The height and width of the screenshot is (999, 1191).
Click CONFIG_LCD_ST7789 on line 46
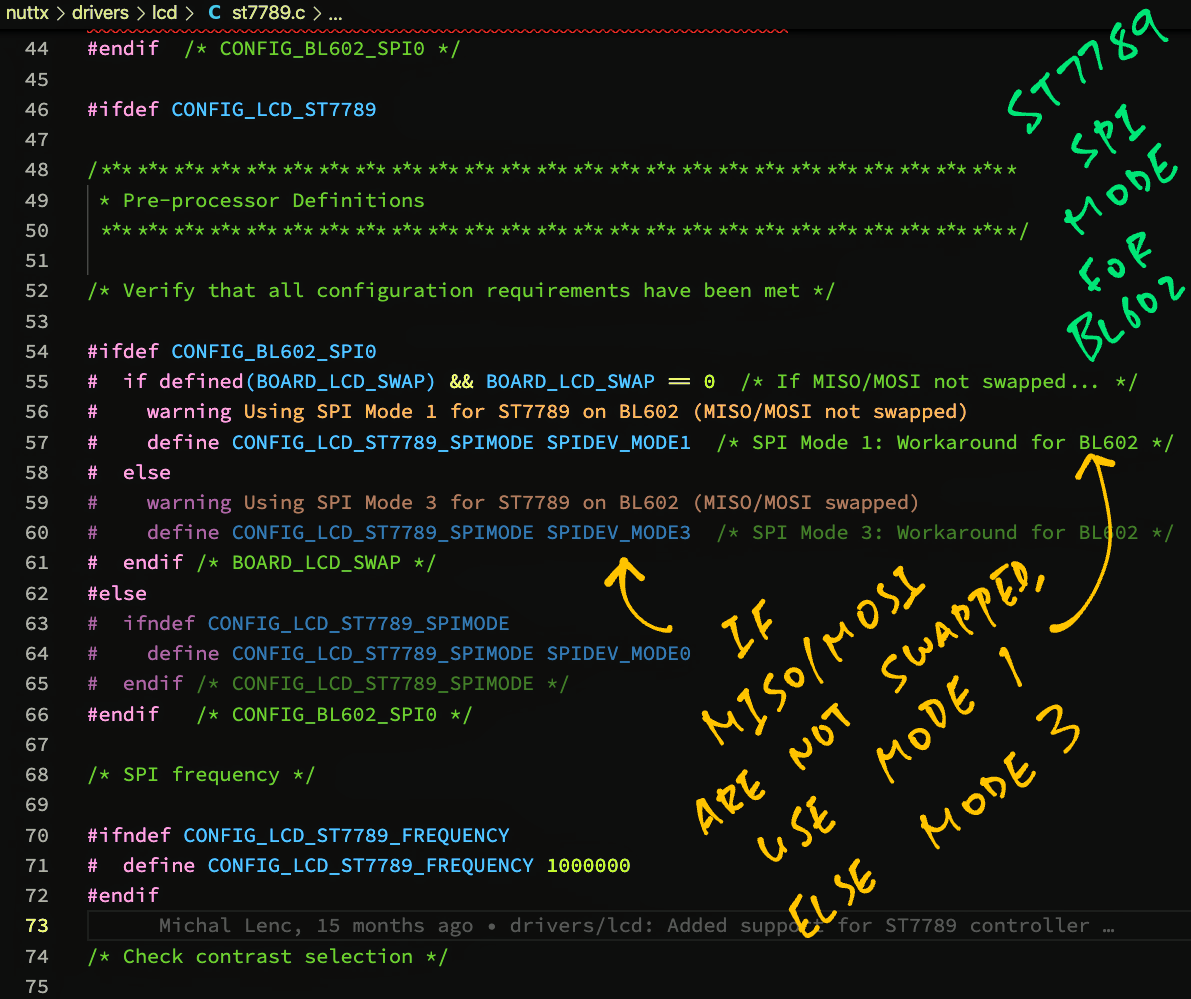274,109
